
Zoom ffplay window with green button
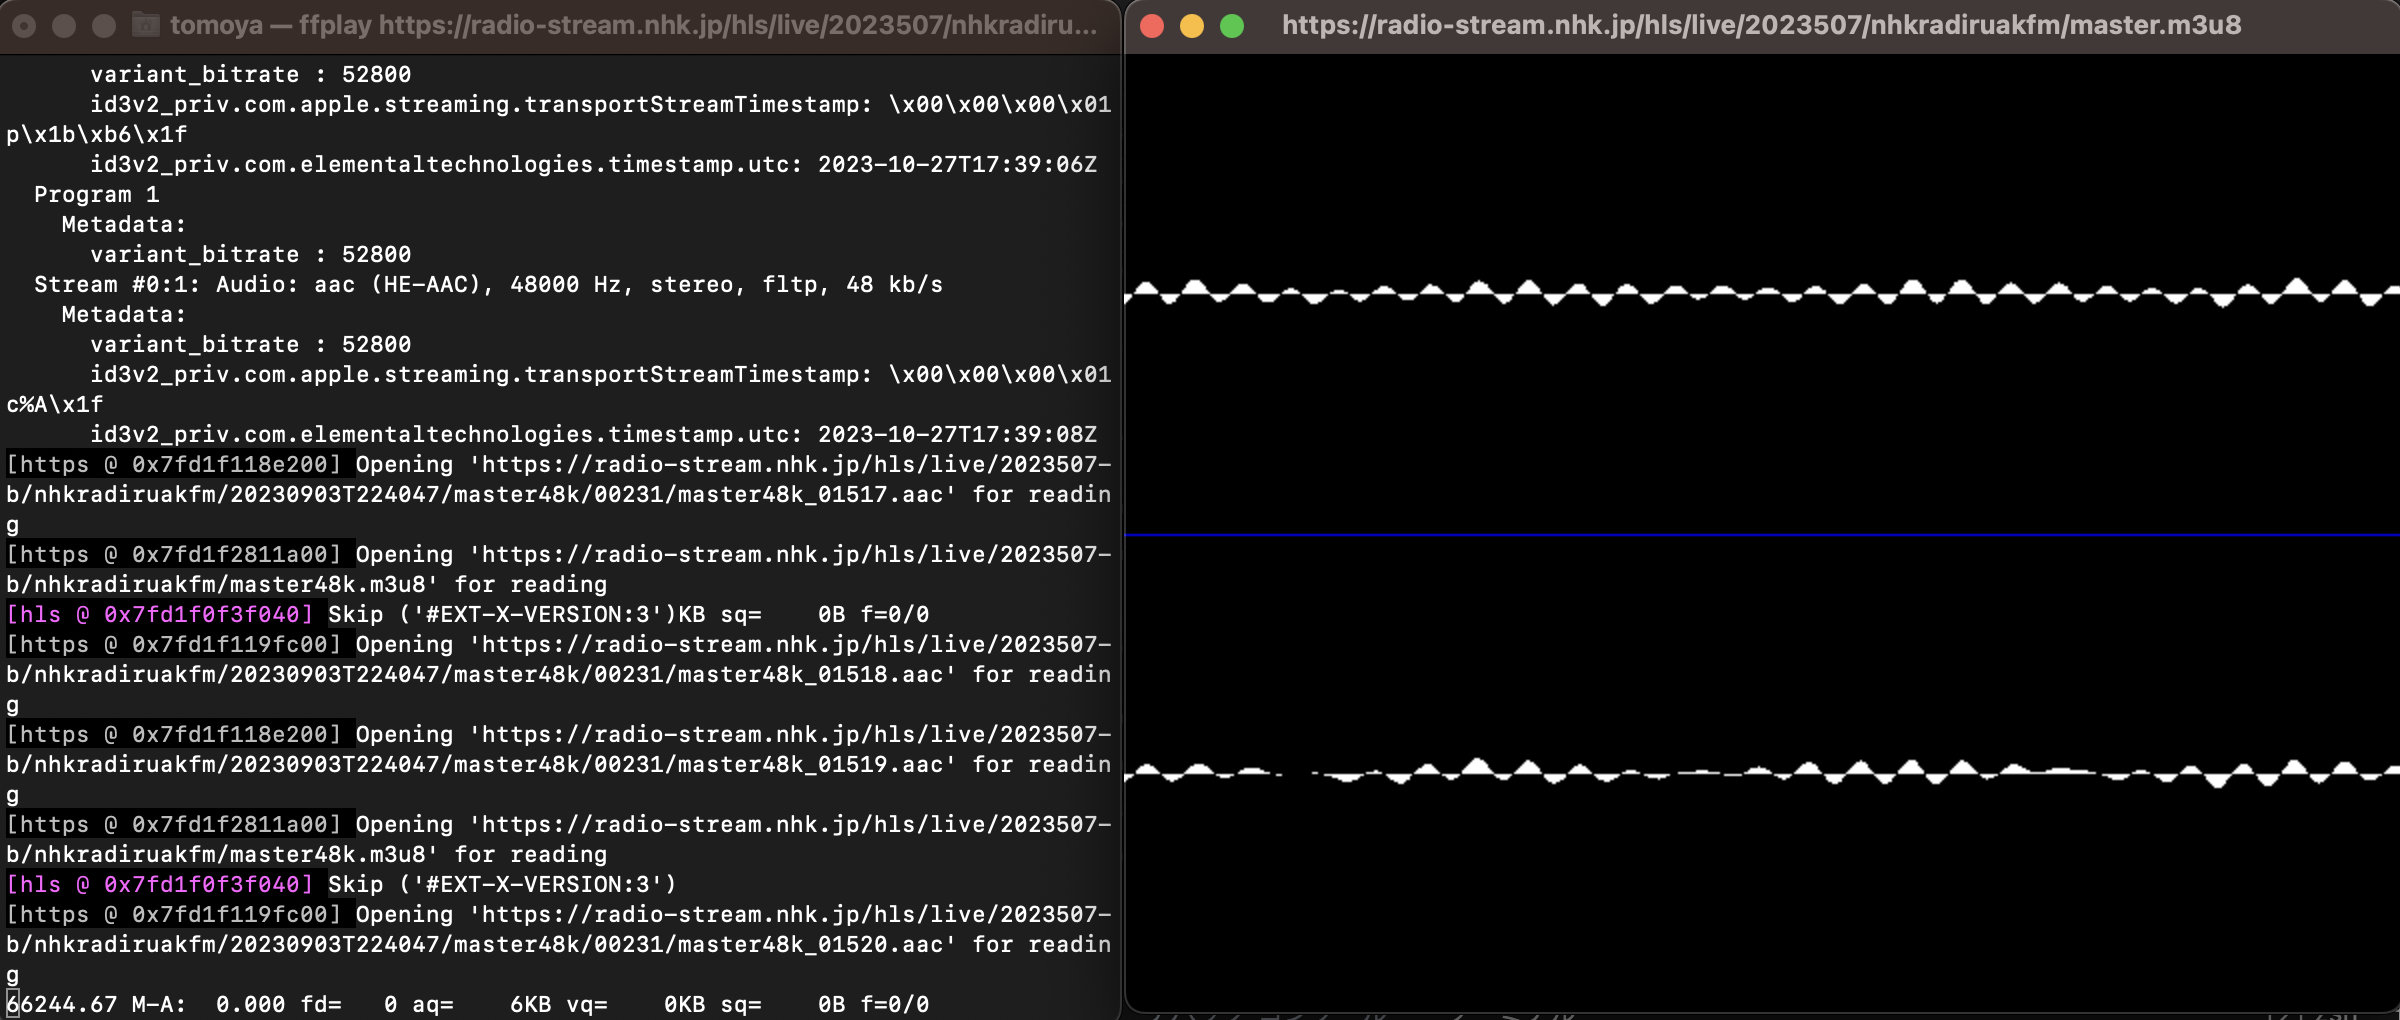[1232, 26]
